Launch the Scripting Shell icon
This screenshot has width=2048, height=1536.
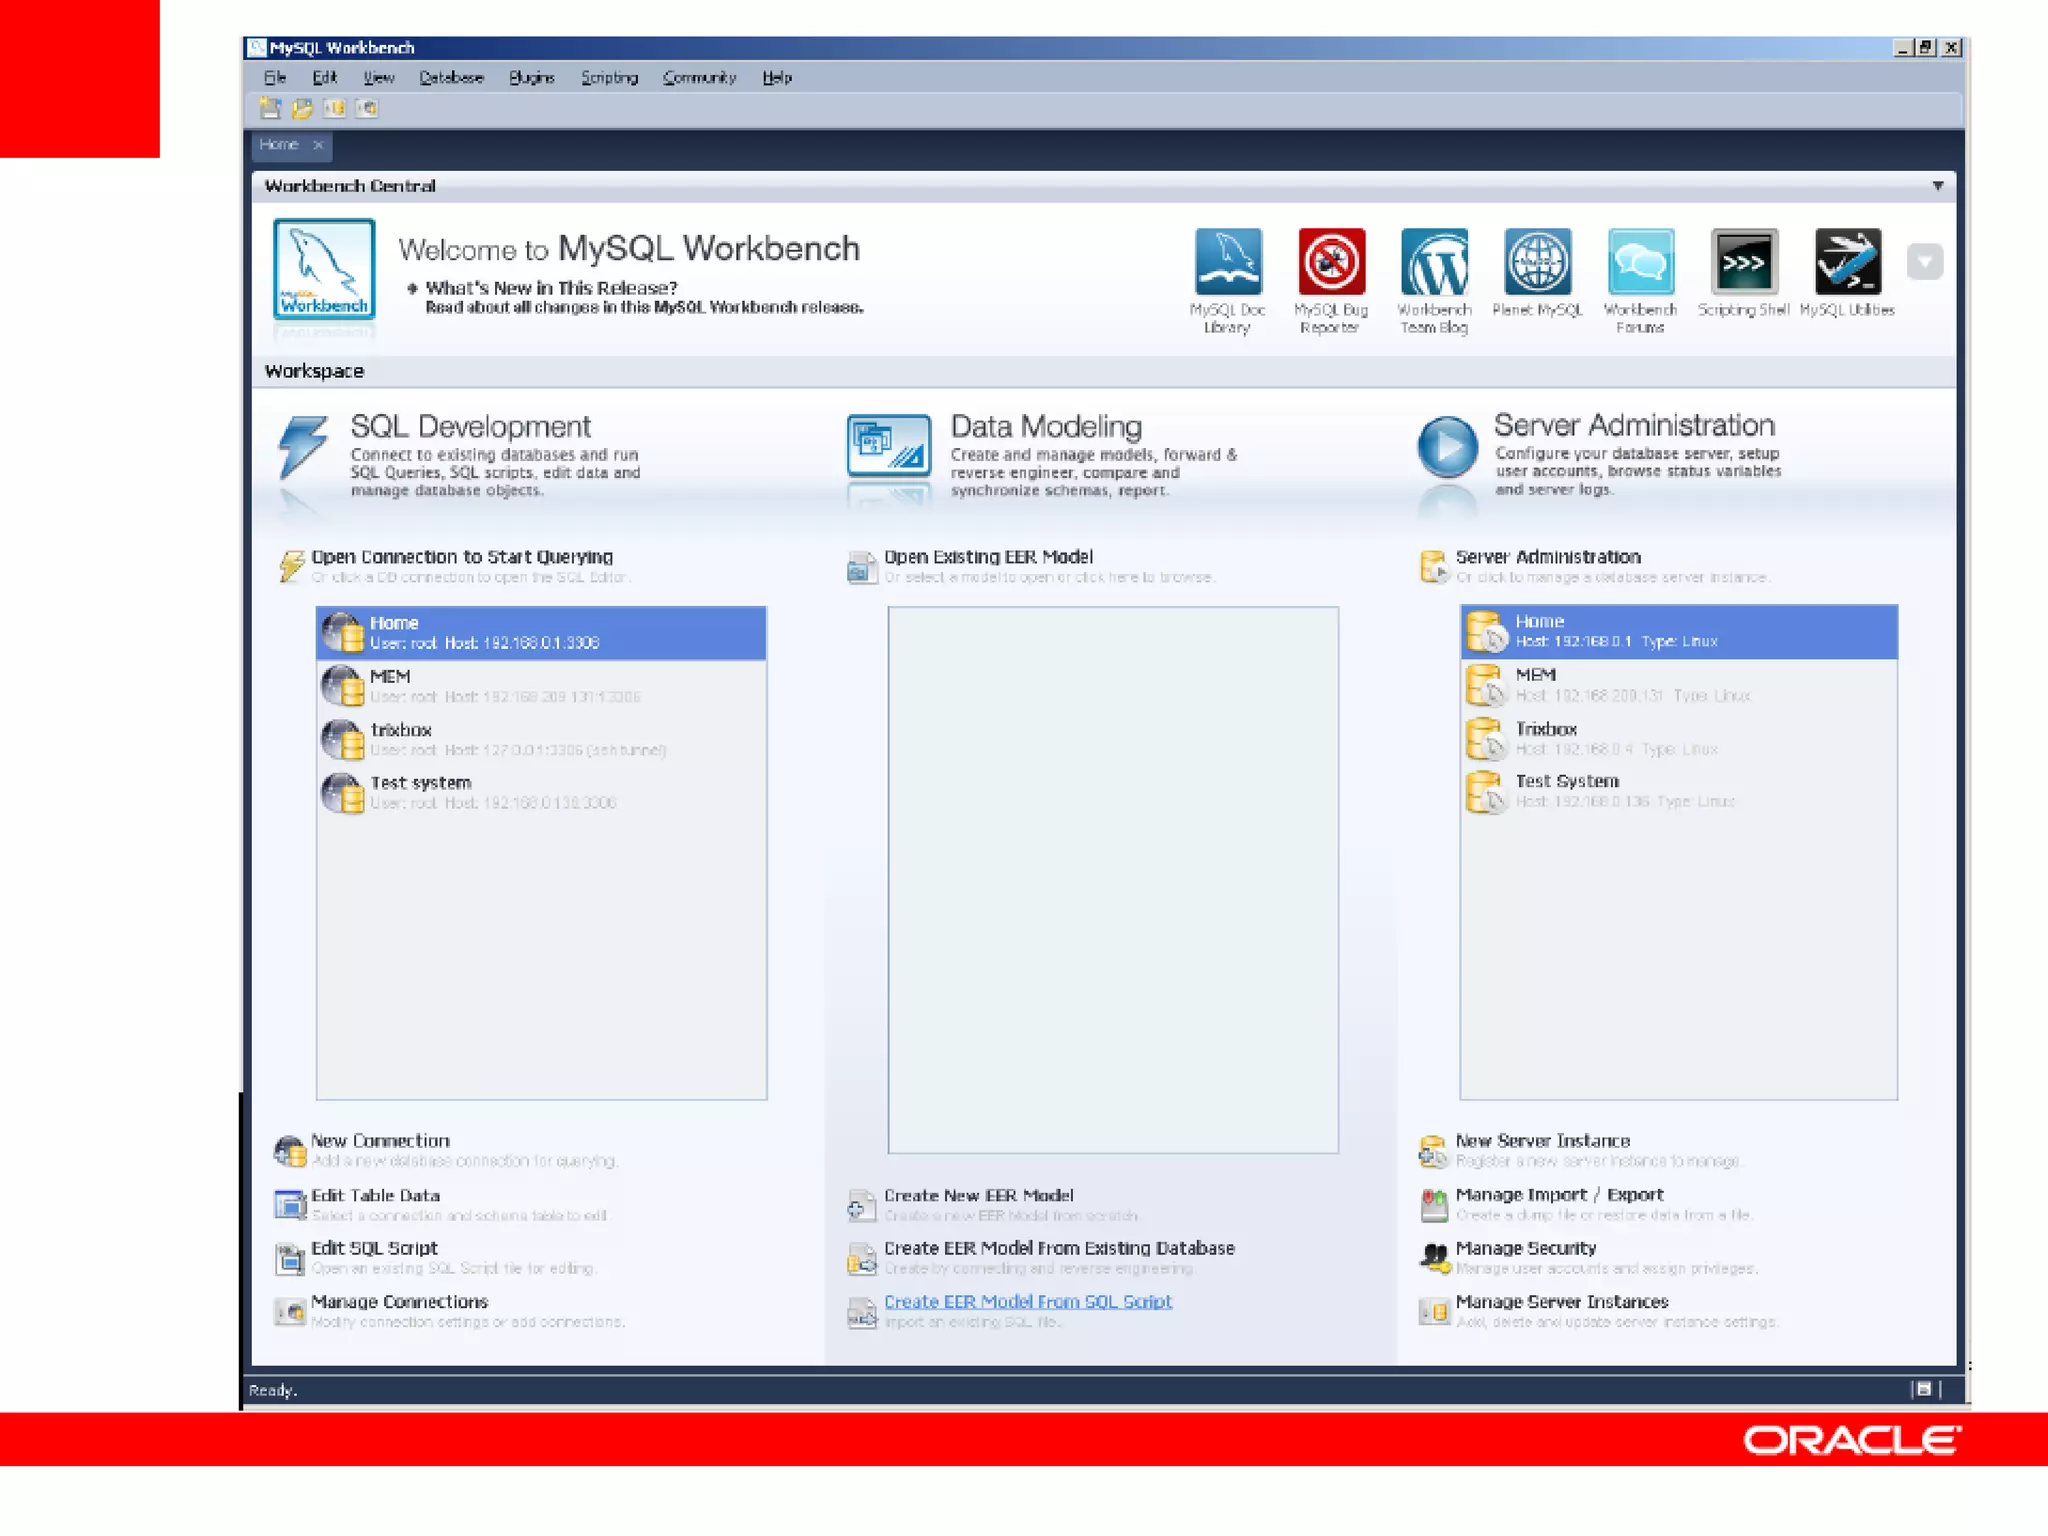coord(1743,262)
